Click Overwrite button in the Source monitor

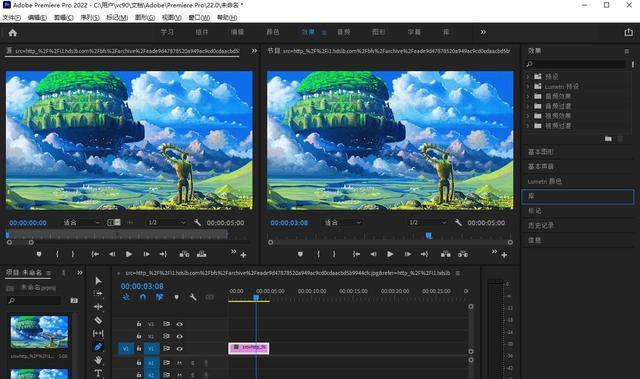click(x=202, y=254)
